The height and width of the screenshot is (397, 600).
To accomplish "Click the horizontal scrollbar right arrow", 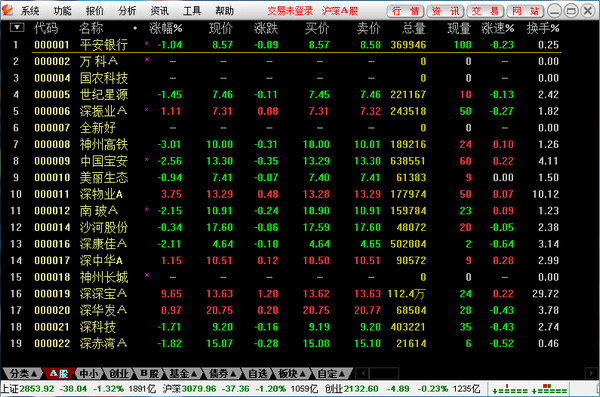I will tap(591, 373).
